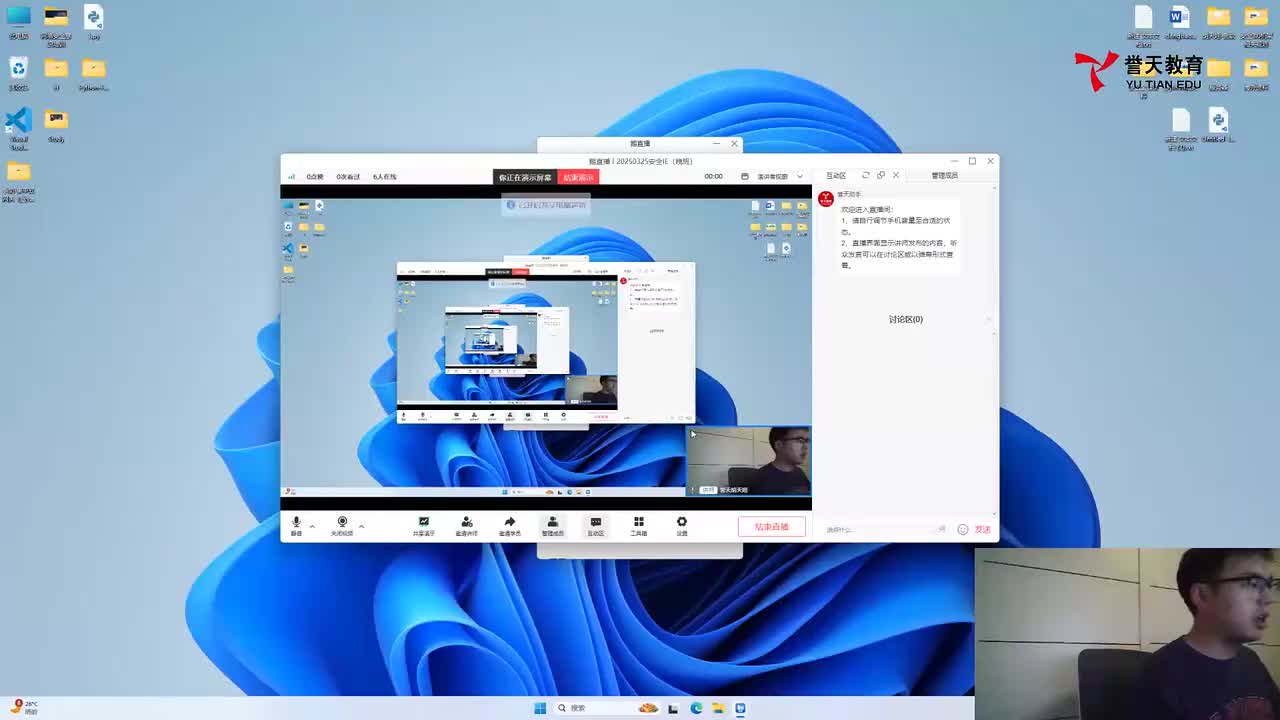This screenshot has height=720, width=1280.
Task: Open Microsoft Edge from the taskbar
Action: pos(696,708)
